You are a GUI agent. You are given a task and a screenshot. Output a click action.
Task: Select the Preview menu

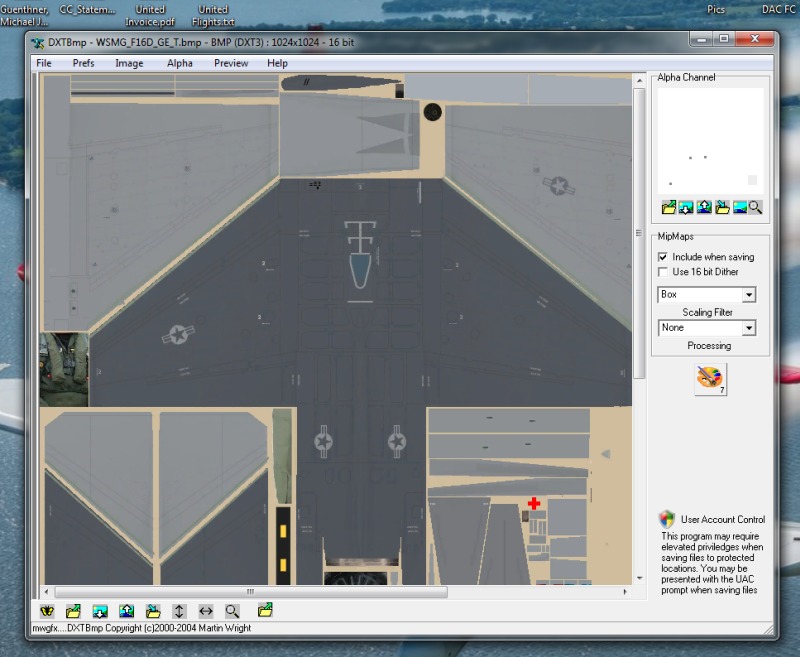point(231,63)
